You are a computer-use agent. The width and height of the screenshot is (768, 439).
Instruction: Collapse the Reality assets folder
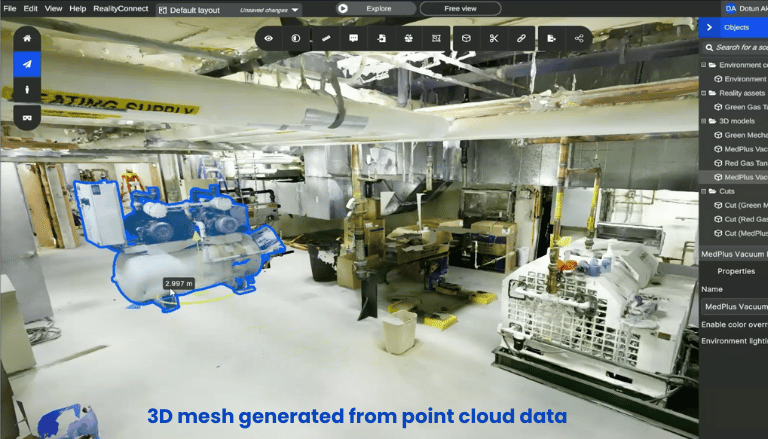tap(704, 93)
